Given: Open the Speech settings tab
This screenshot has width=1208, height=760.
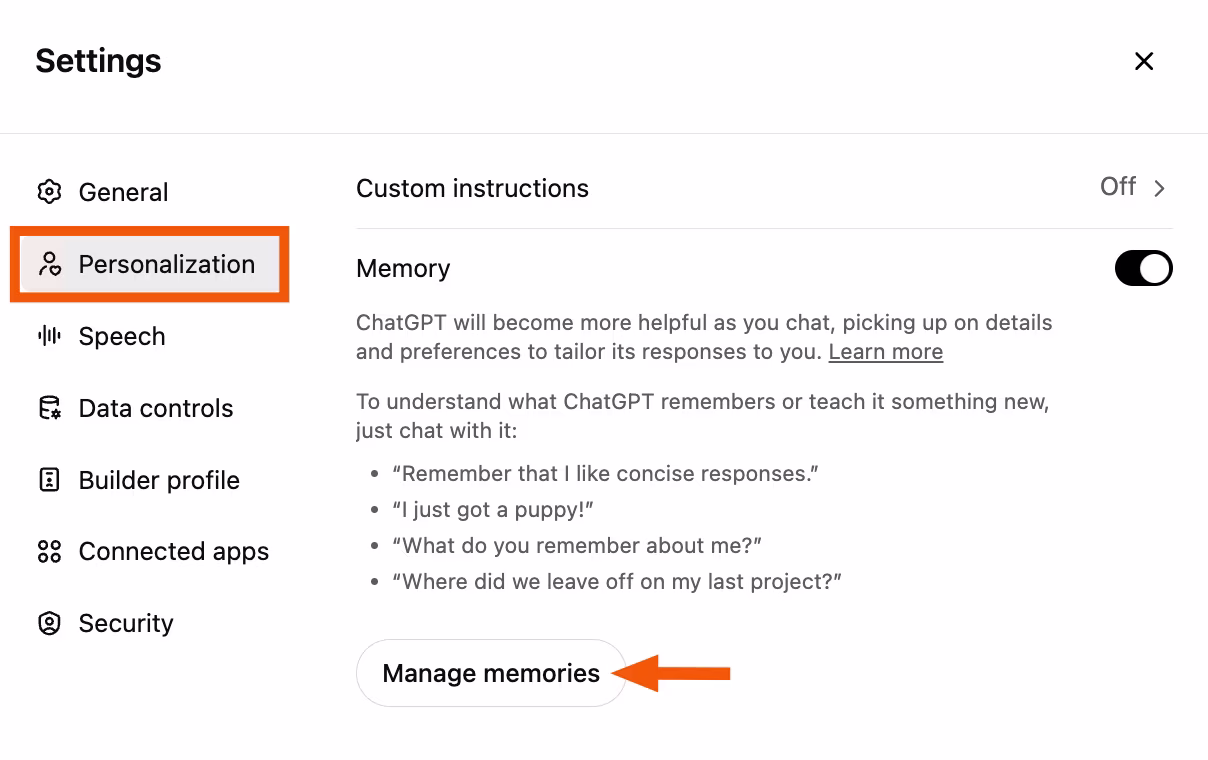Looking at the screenshot, I should tap(122, 336).
